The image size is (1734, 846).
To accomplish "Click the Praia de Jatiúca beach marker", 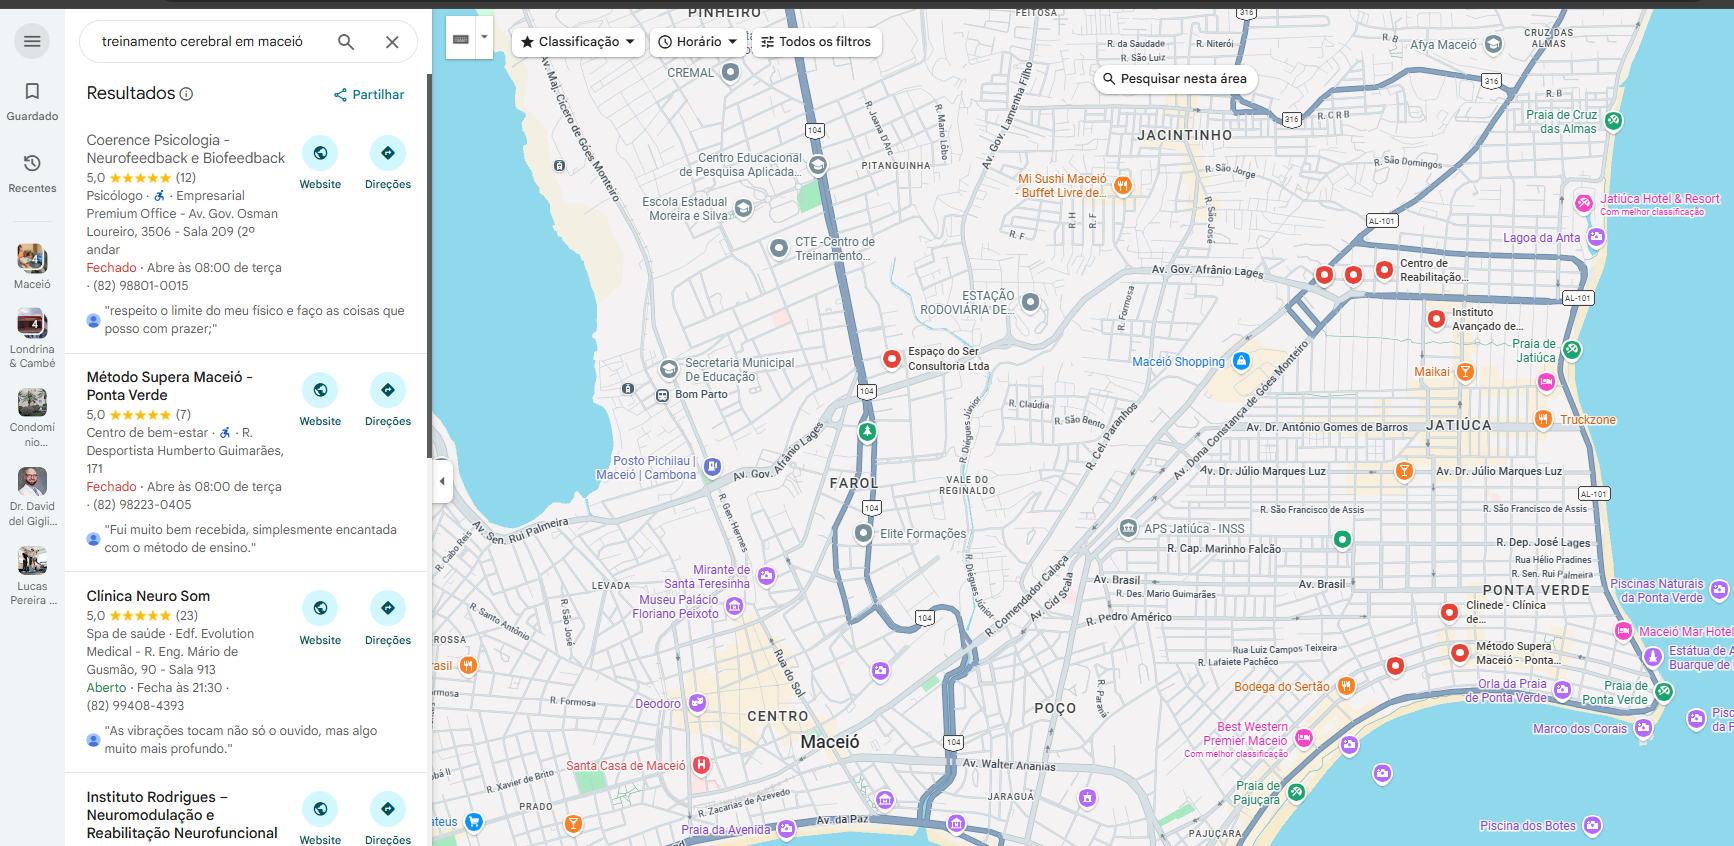I will pos(1572,350).
